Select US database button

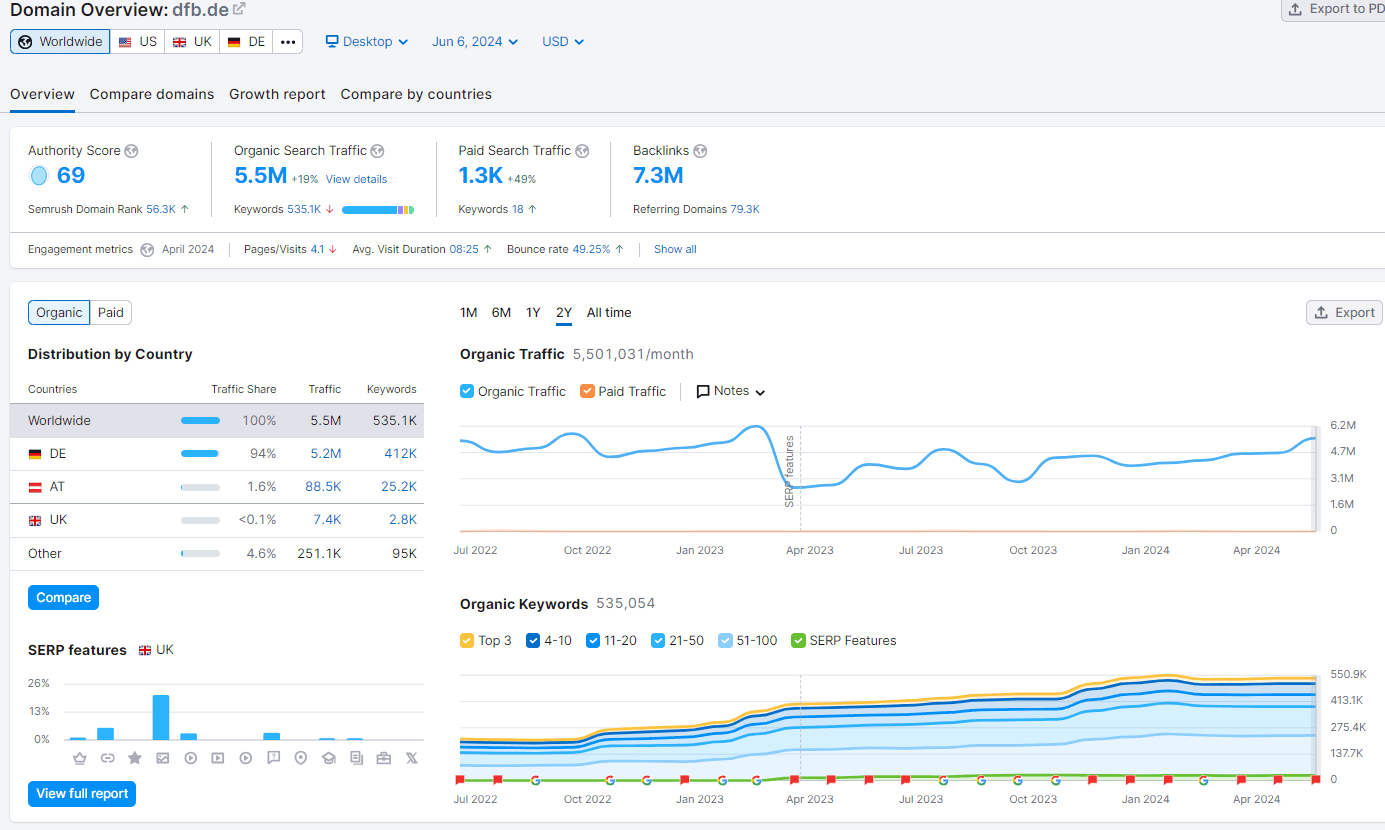click(138, 42)
